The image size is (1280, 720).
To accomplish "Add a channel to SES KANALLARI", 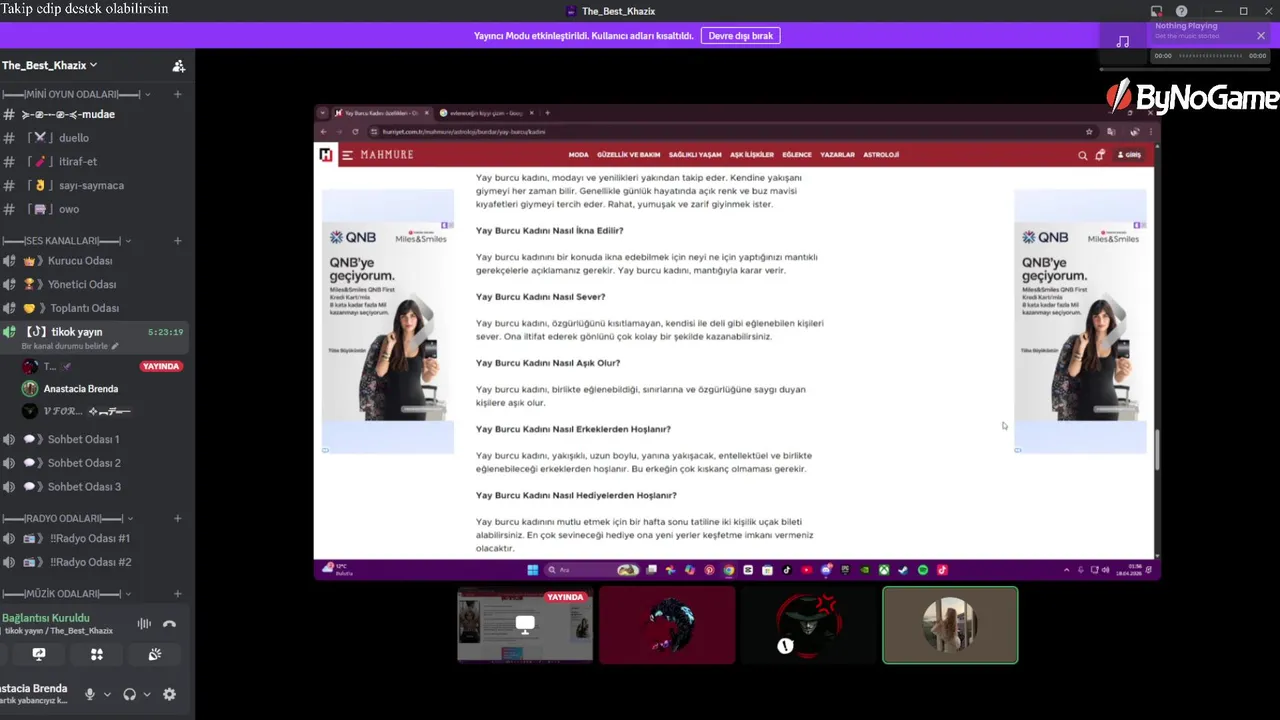I will click(x=177, y=241).
